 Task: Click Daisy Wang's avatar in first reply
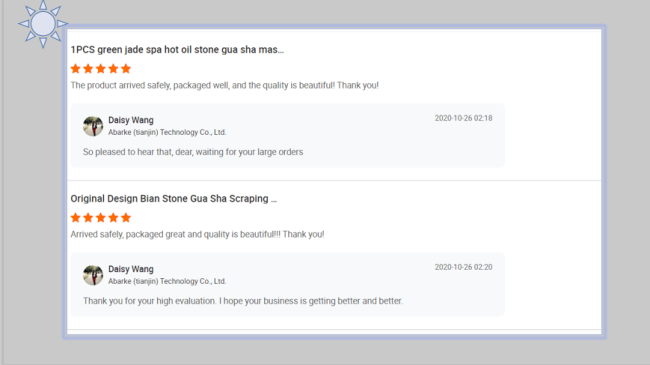pos(93,126)
